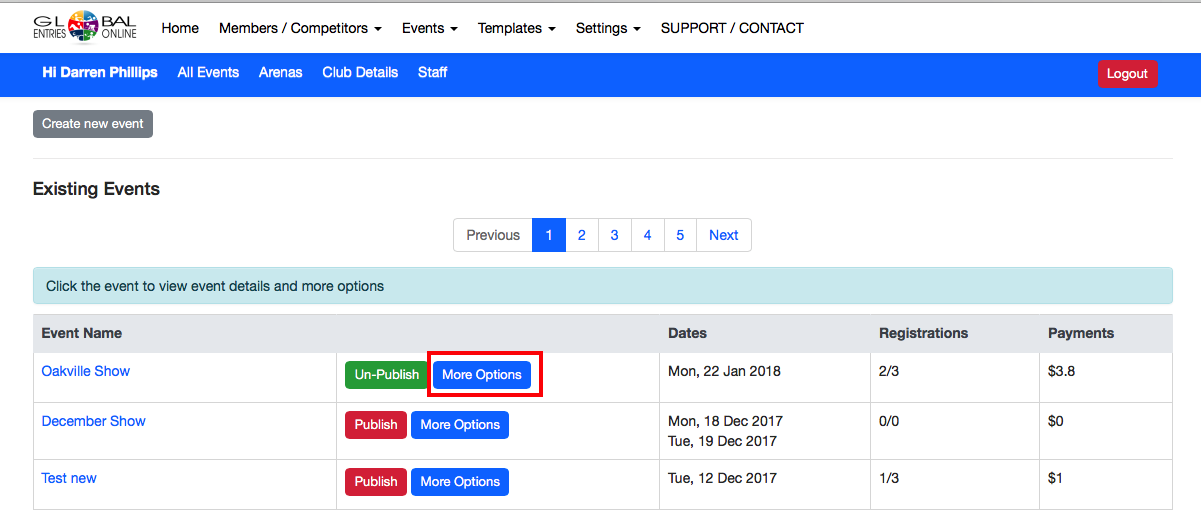Open Club Details

coord(360,72)
